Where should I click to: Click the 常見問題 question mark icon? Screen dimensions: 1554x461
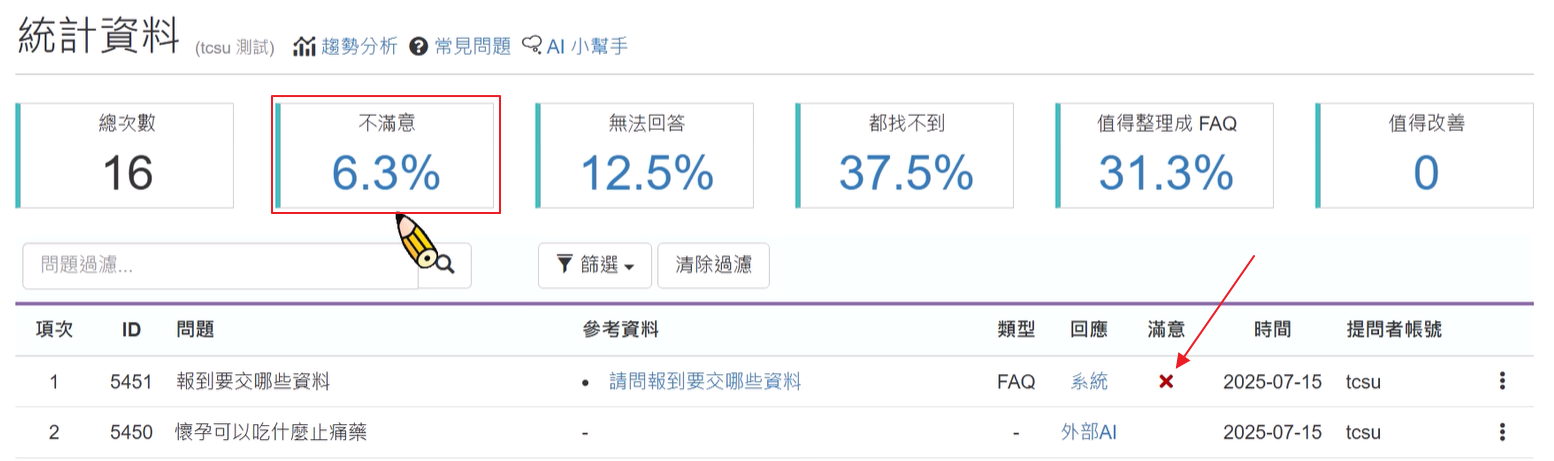(x=419, y=46)
